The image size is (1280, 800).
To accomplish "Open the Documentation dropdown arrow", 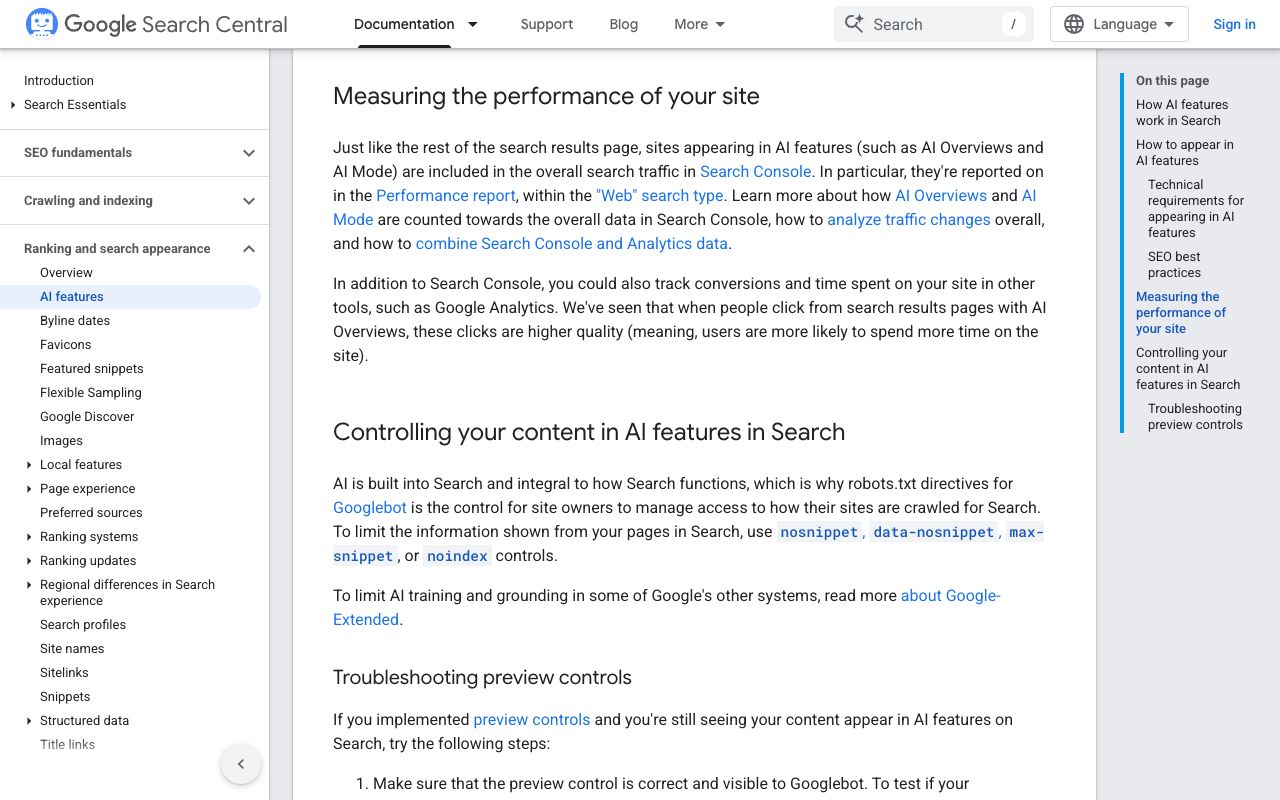I will point(473,24).
